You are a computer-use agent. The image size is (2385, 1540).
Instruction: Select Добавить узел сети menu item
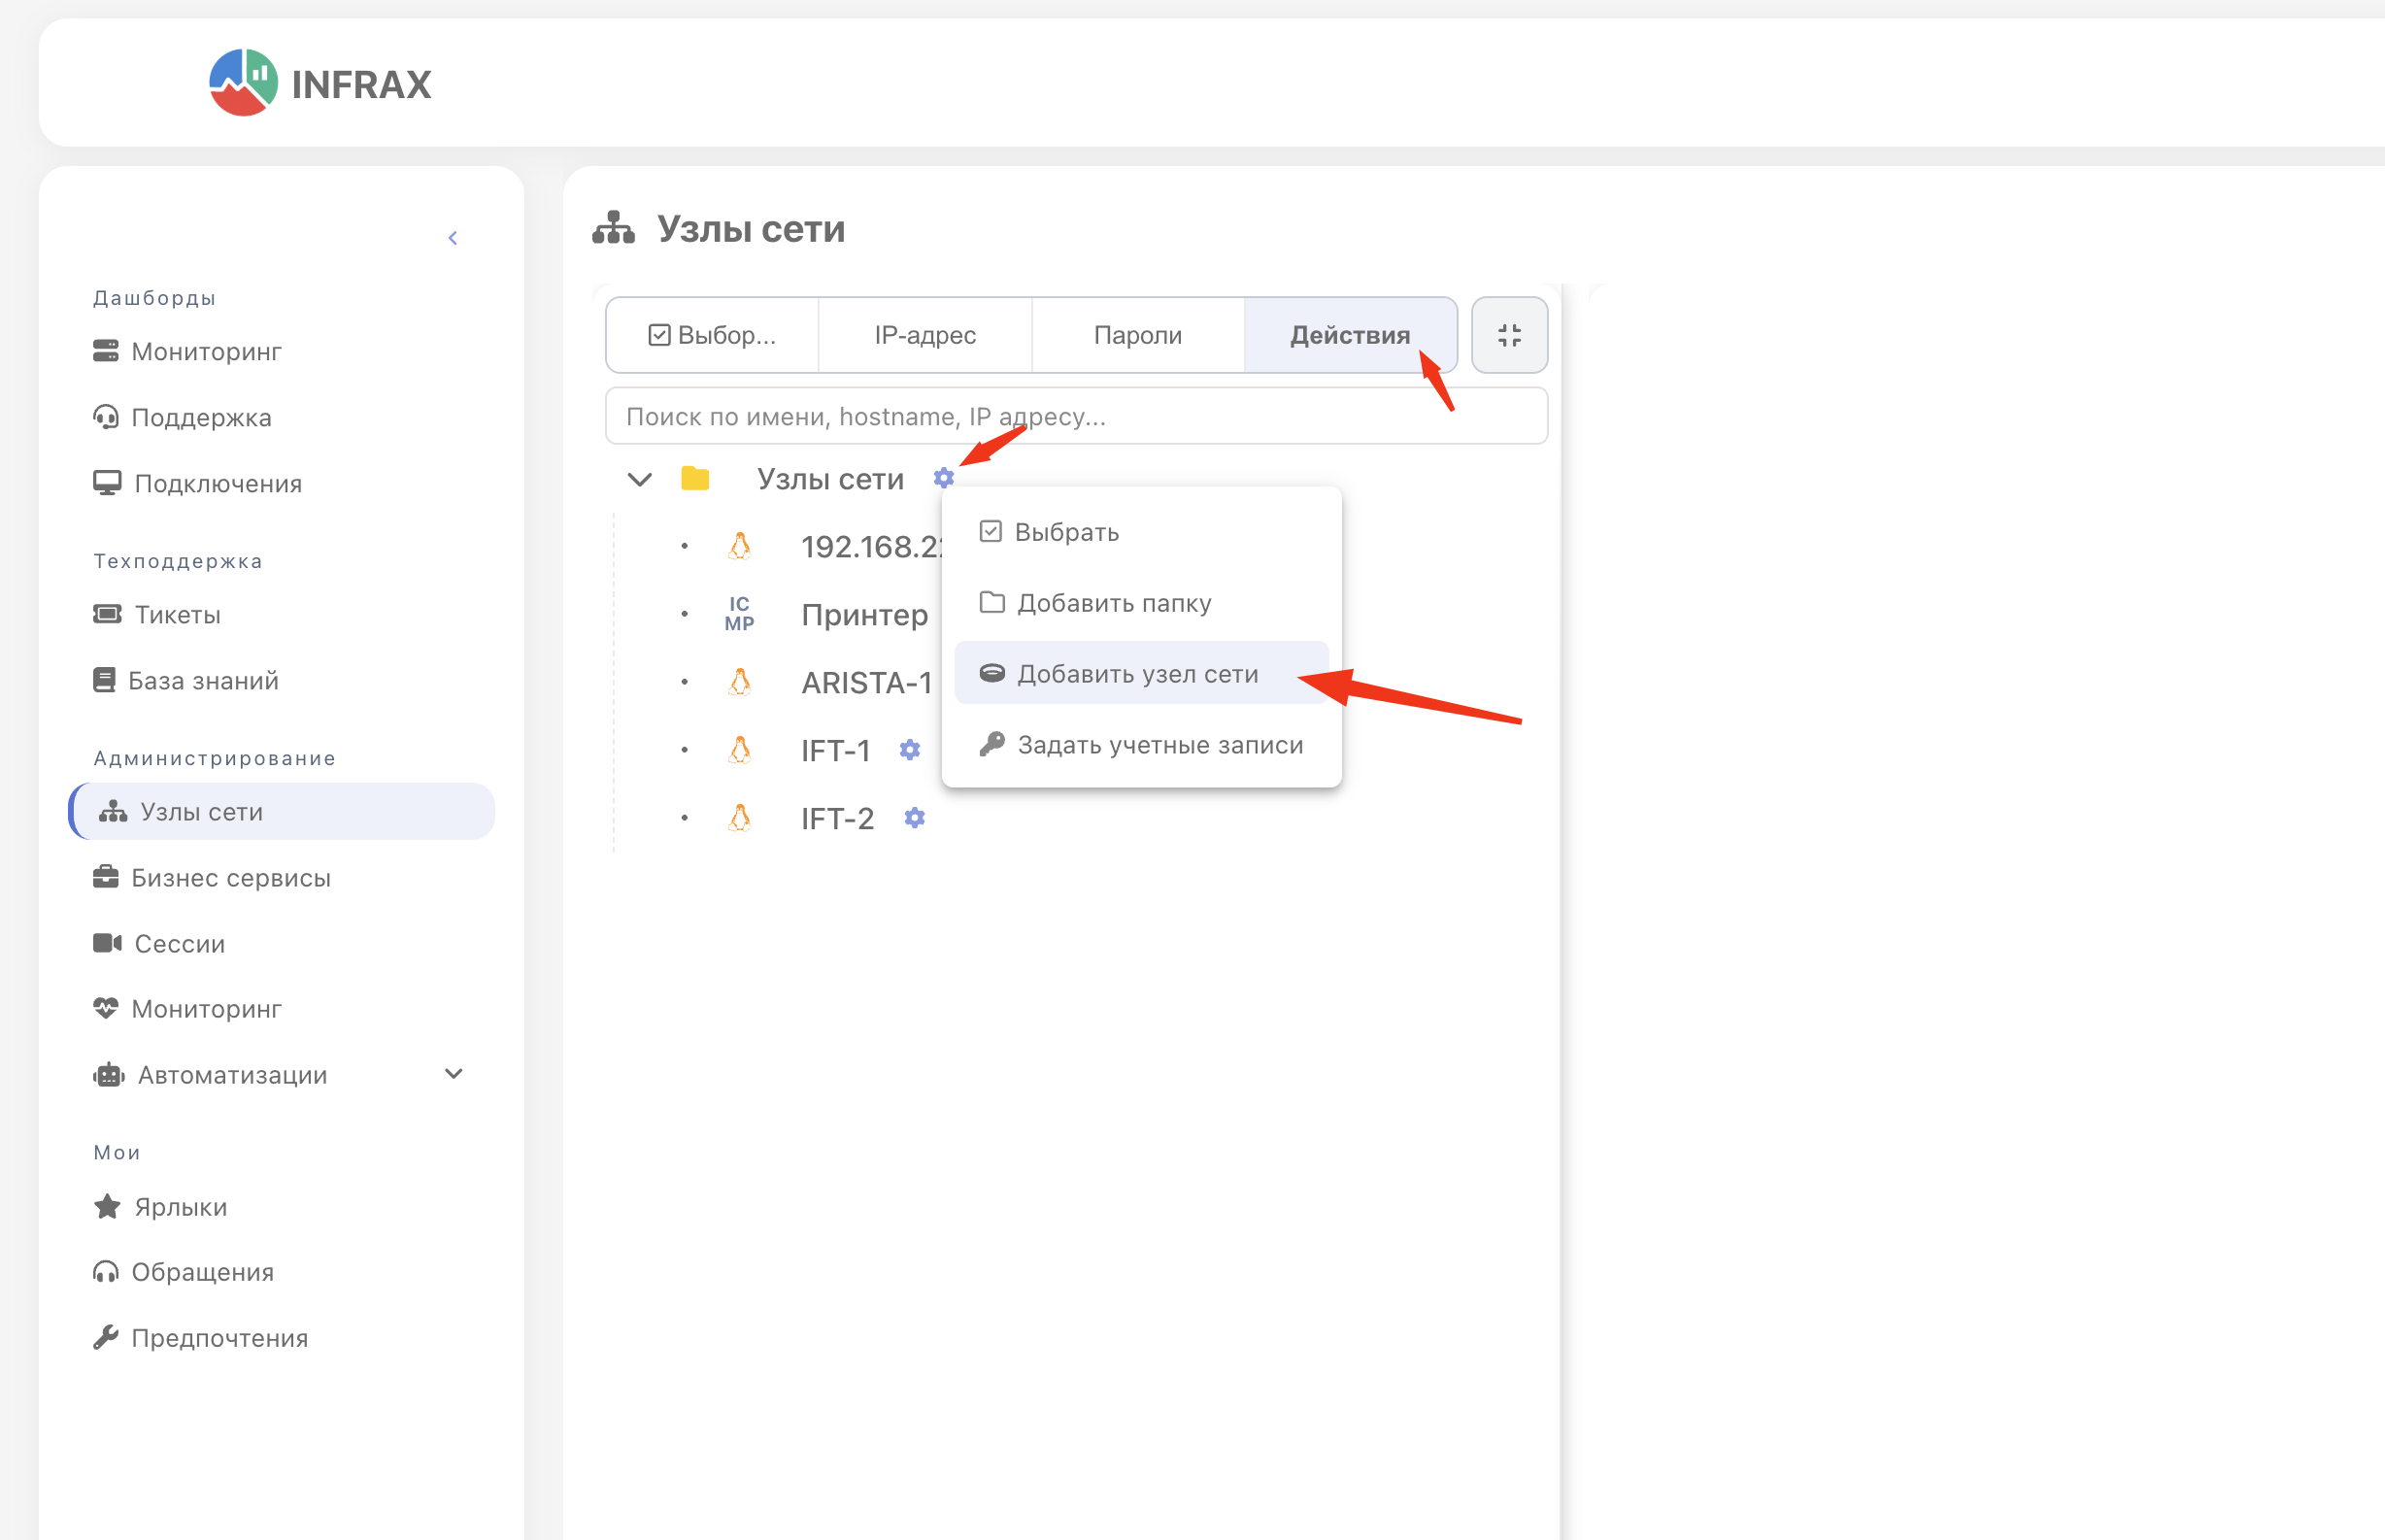coord(1137,674)
